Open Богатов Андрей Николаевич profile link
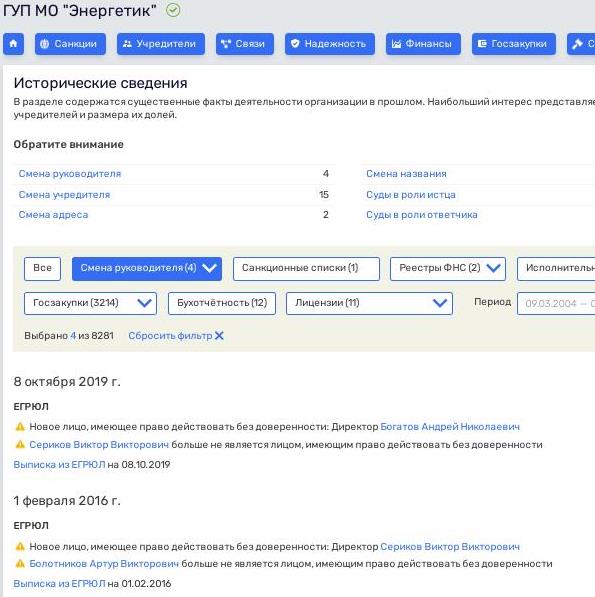 click(450, 427)
